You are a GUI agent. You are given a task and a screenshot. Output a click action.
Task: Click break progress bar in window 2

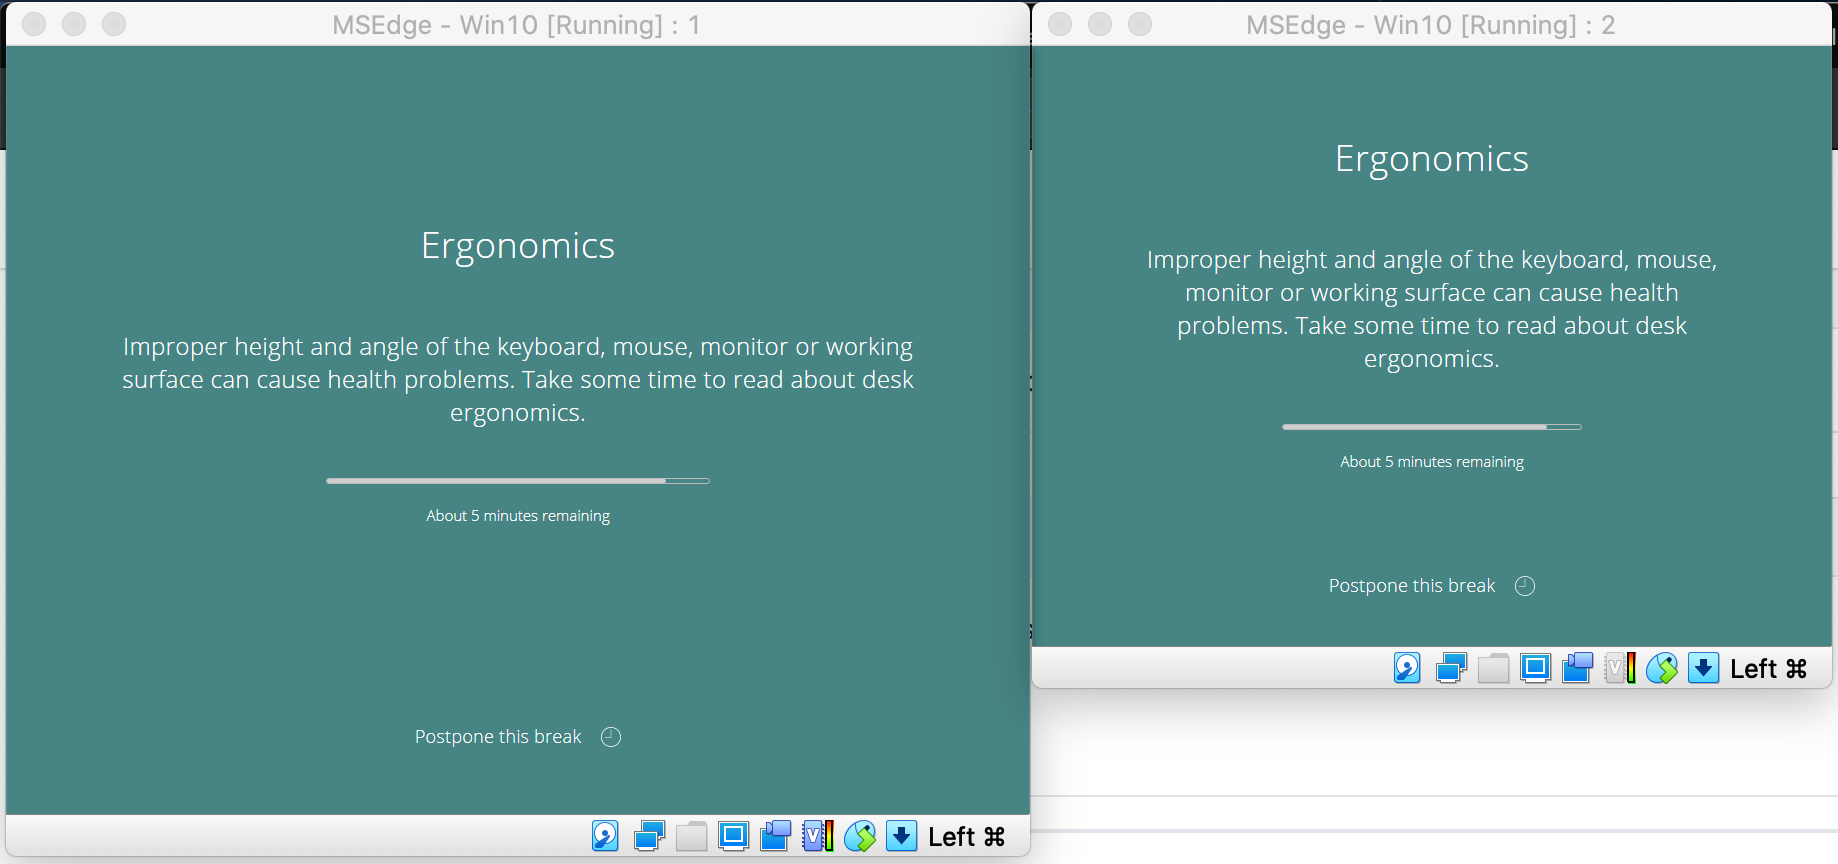[x=1432, y=427]
